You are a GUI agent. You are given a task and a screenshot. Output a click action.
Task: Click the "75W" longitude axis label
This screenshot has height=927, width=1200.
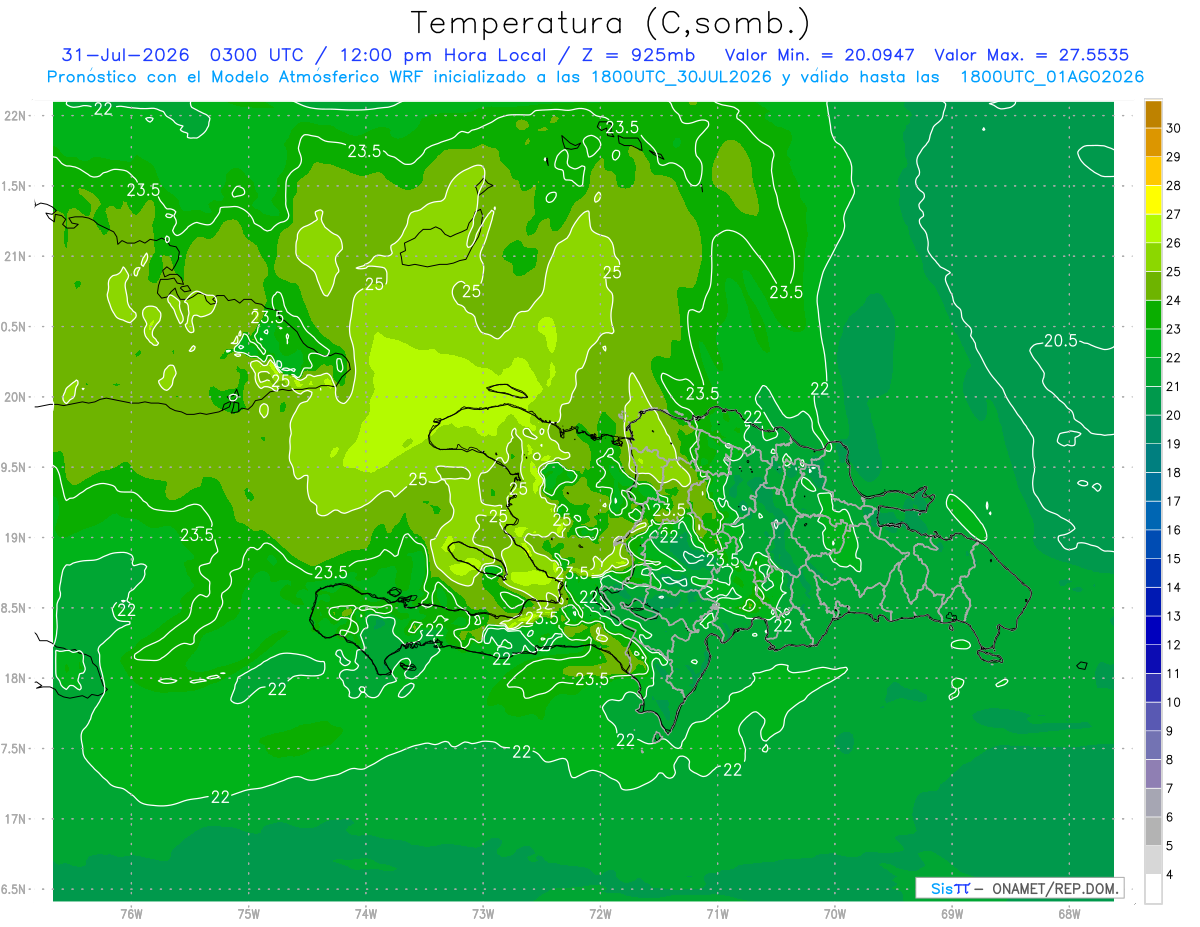pyautogui.click(x=249, y=915)
